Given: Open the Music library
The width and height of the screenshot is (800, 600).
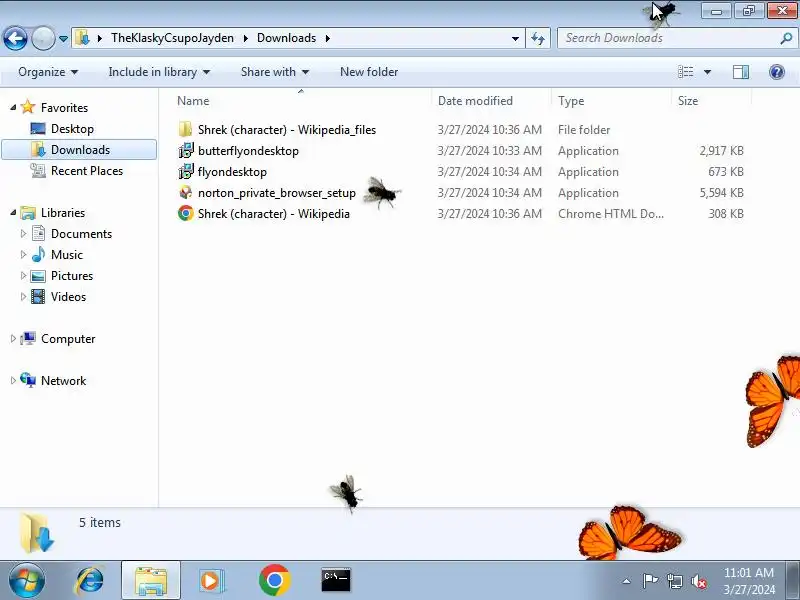Looking at the screenshot, I should coord(67,255).
